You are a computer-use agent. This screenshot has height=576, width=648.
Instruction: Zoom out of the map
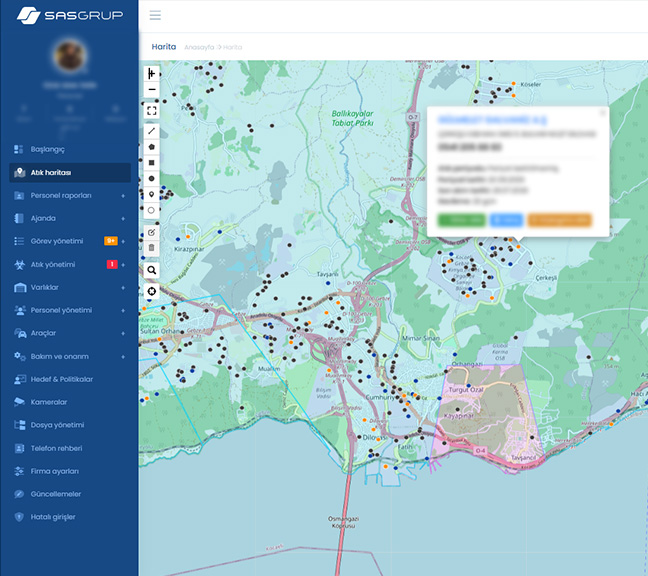point(152,90)
